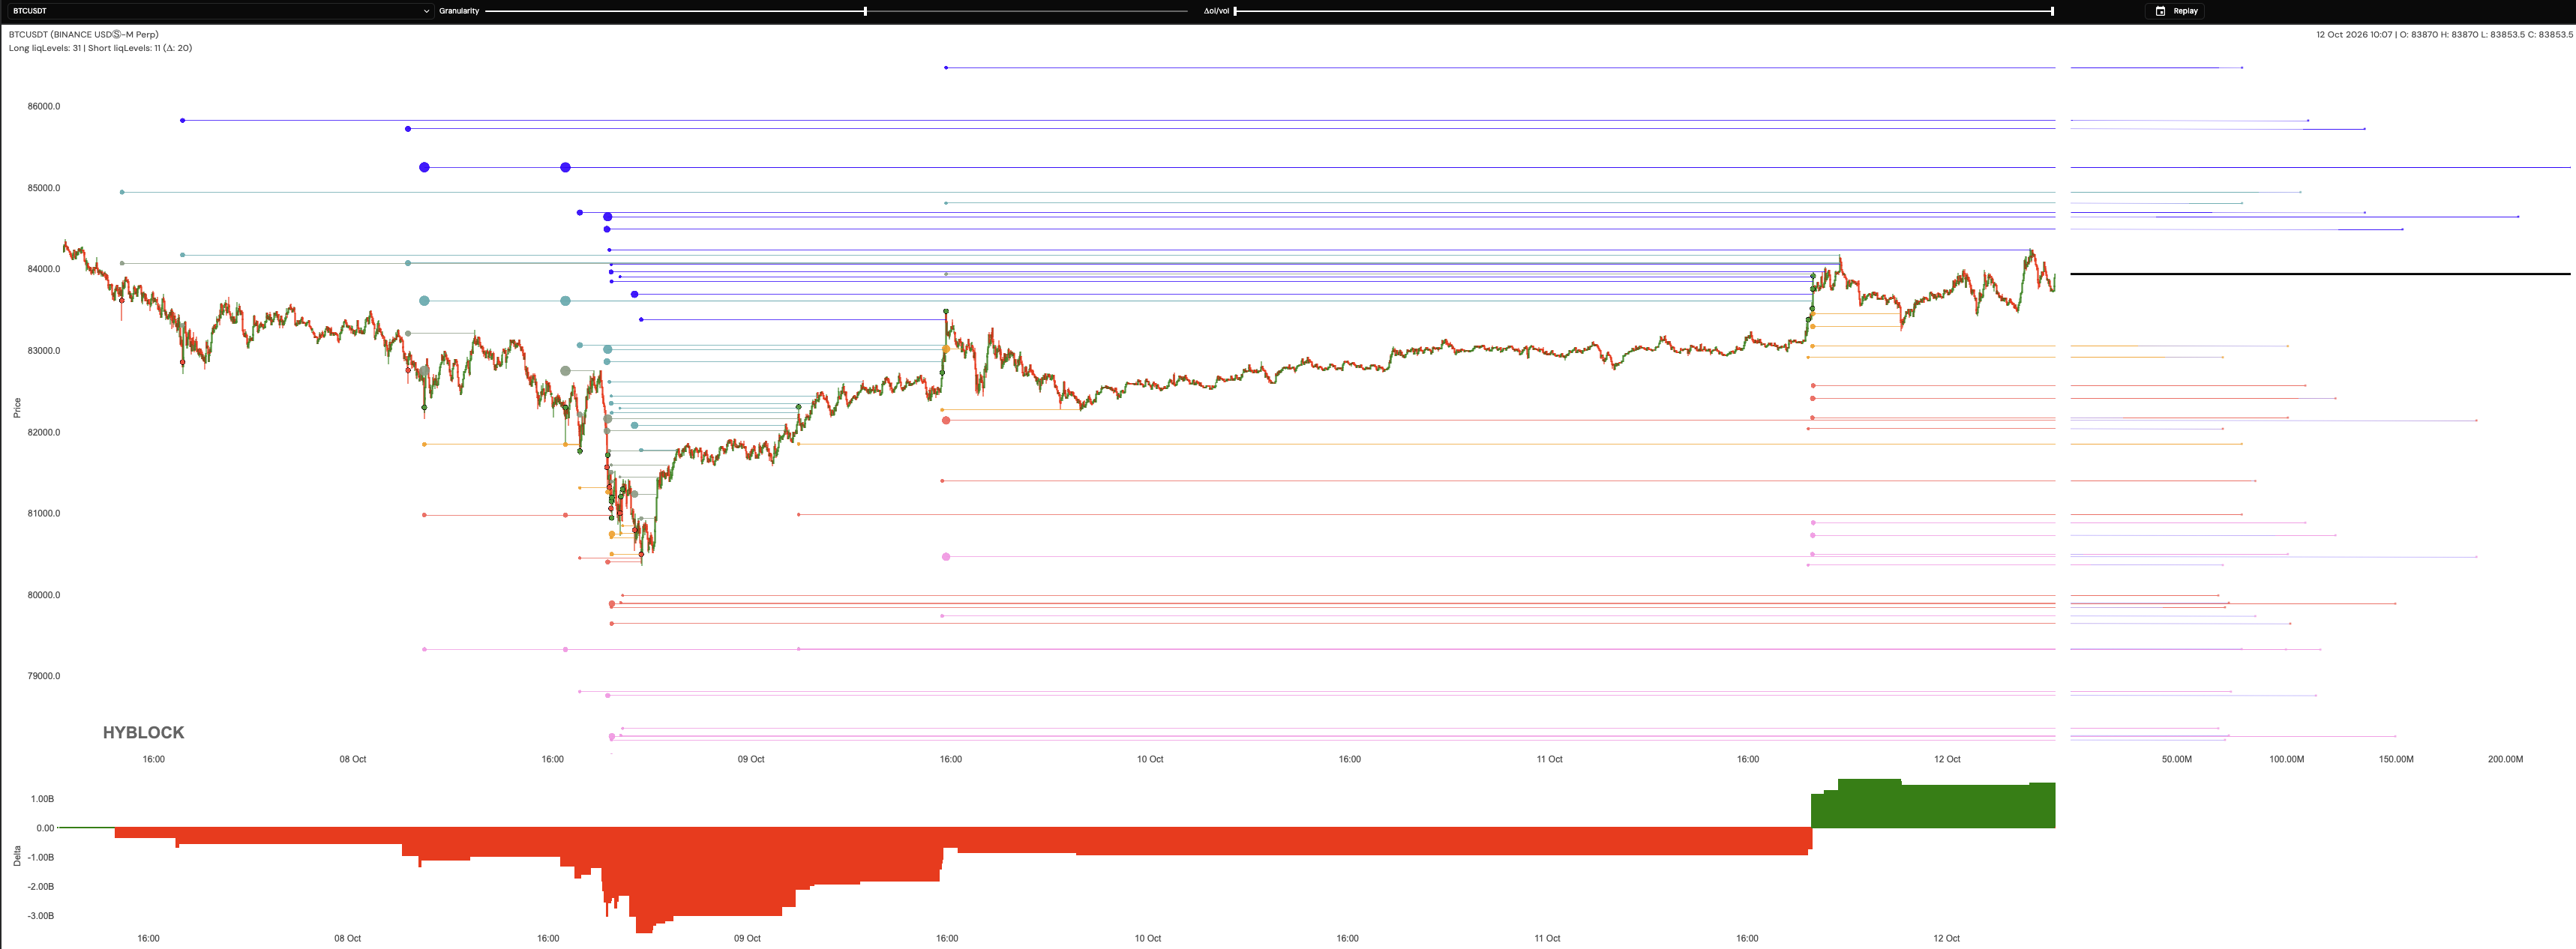Click the green positive delta area
Screen dimensions: 2576x949
point(1933,805)
